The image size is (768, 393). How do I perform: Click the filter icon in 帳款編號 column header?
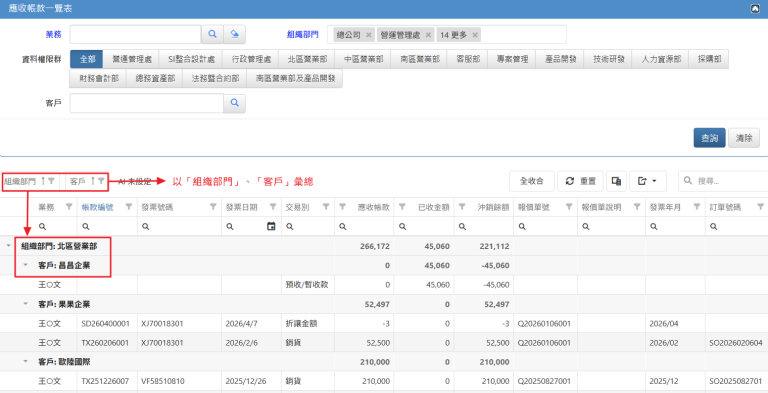tap(129, 207)
